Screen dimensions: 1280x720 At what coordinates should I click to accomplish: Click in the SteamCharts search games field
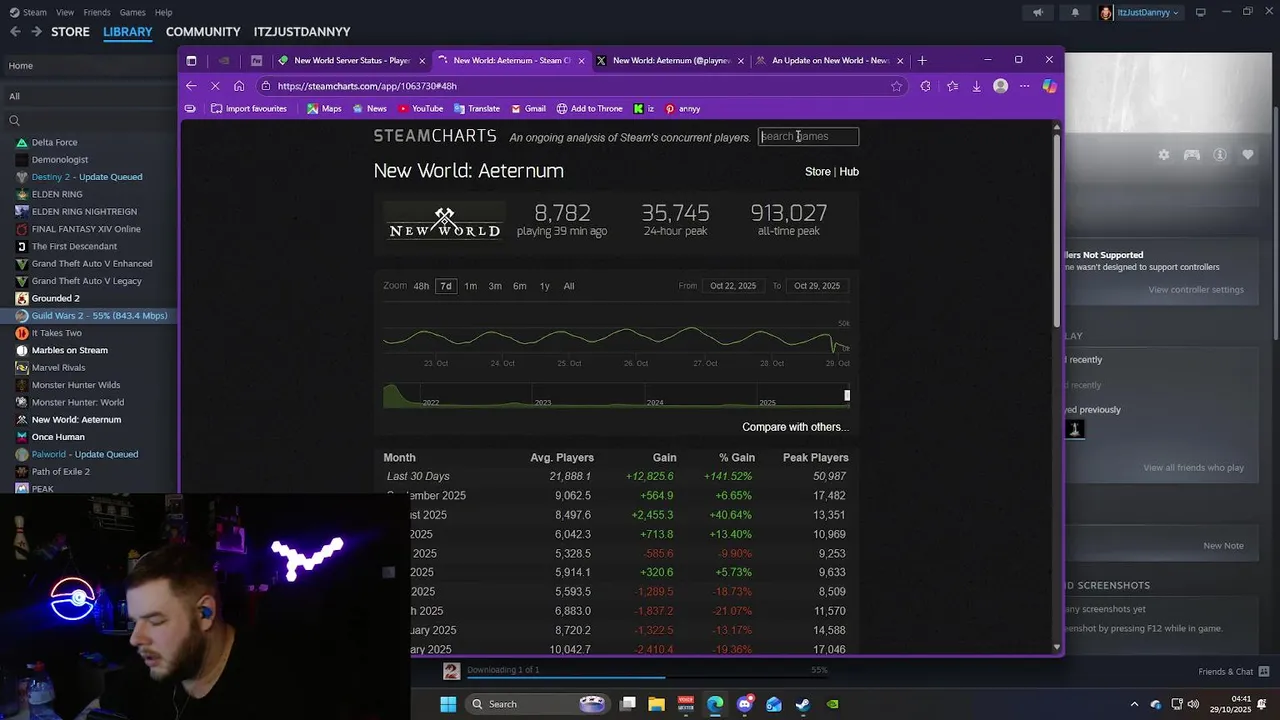point(808,136)
